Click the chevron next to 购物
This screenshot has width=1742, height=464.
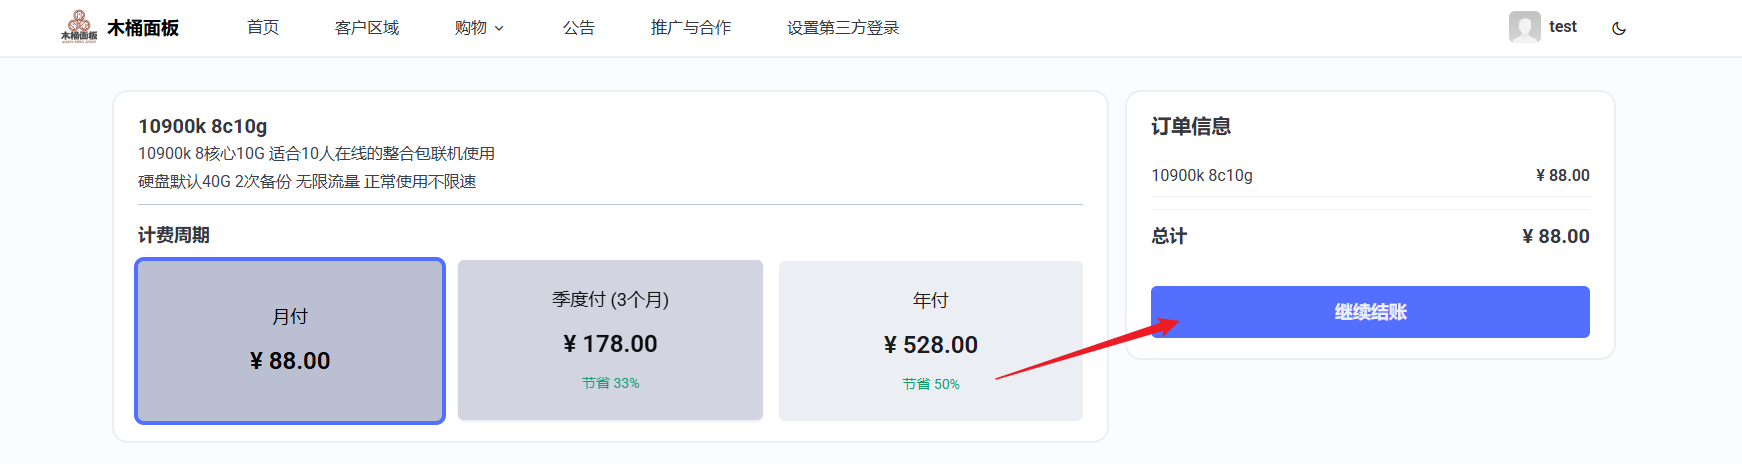(499, 29)
